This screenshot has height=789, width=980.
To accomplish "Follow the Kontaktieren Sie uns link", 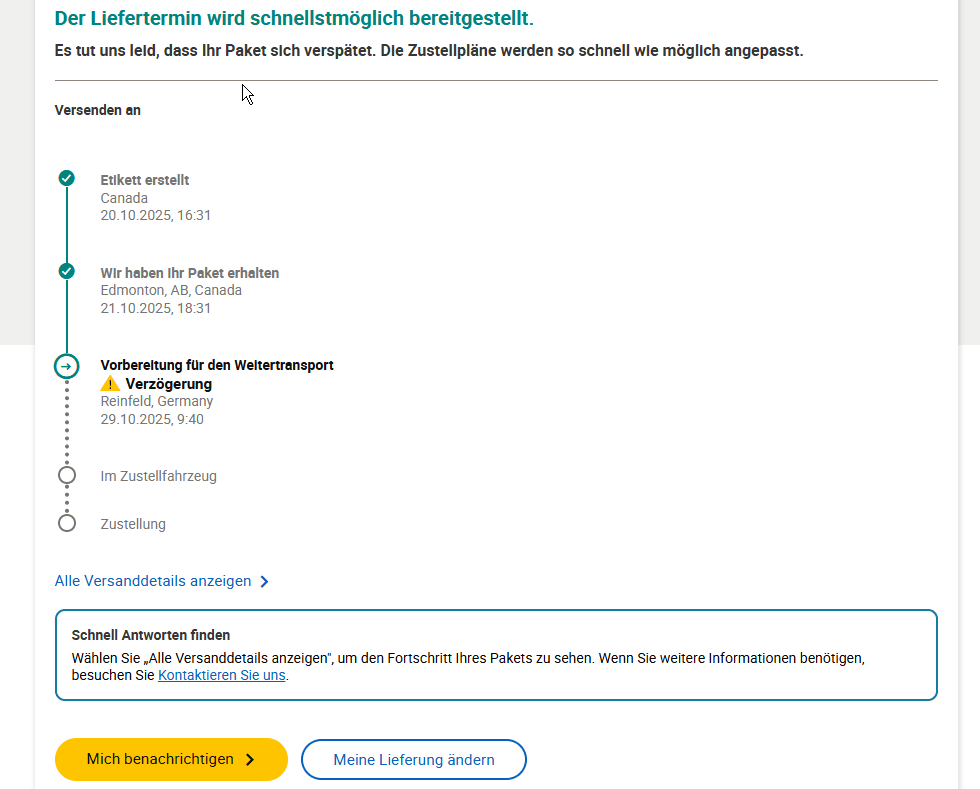I will click(x=221, y=675).
